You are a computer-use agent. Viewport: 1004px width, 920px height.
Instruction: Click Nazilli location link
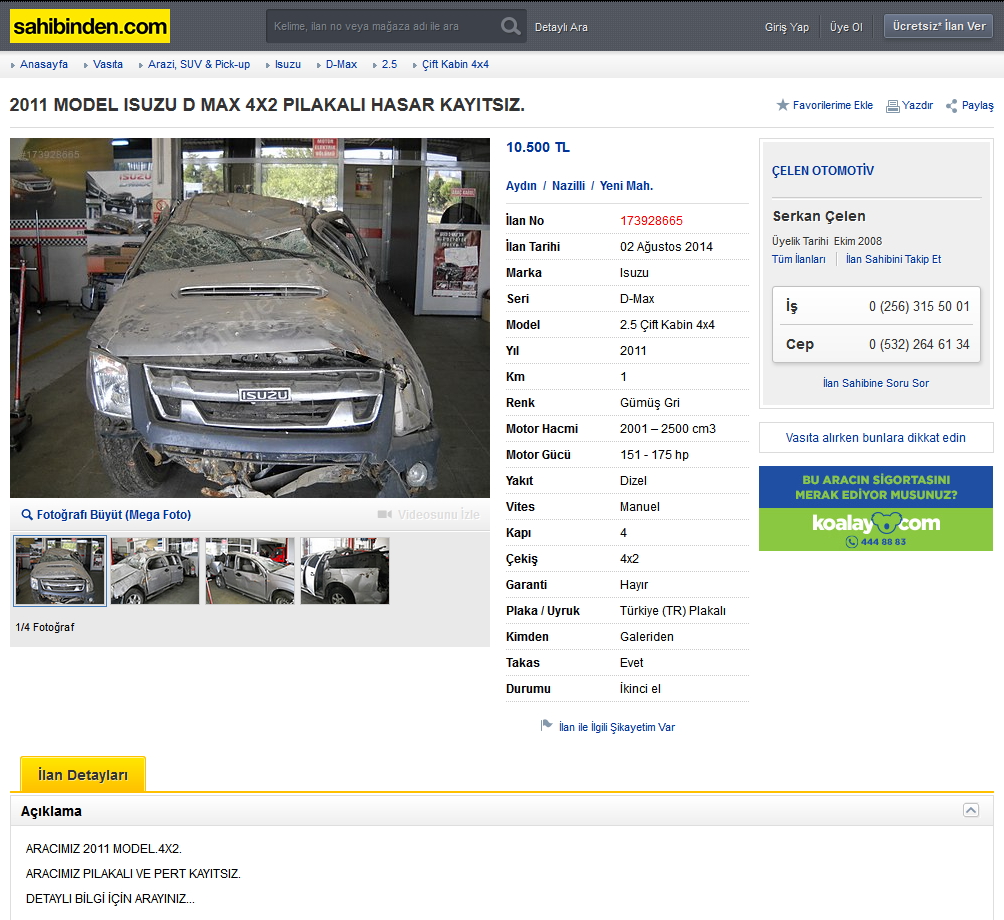tap(569, 186)
